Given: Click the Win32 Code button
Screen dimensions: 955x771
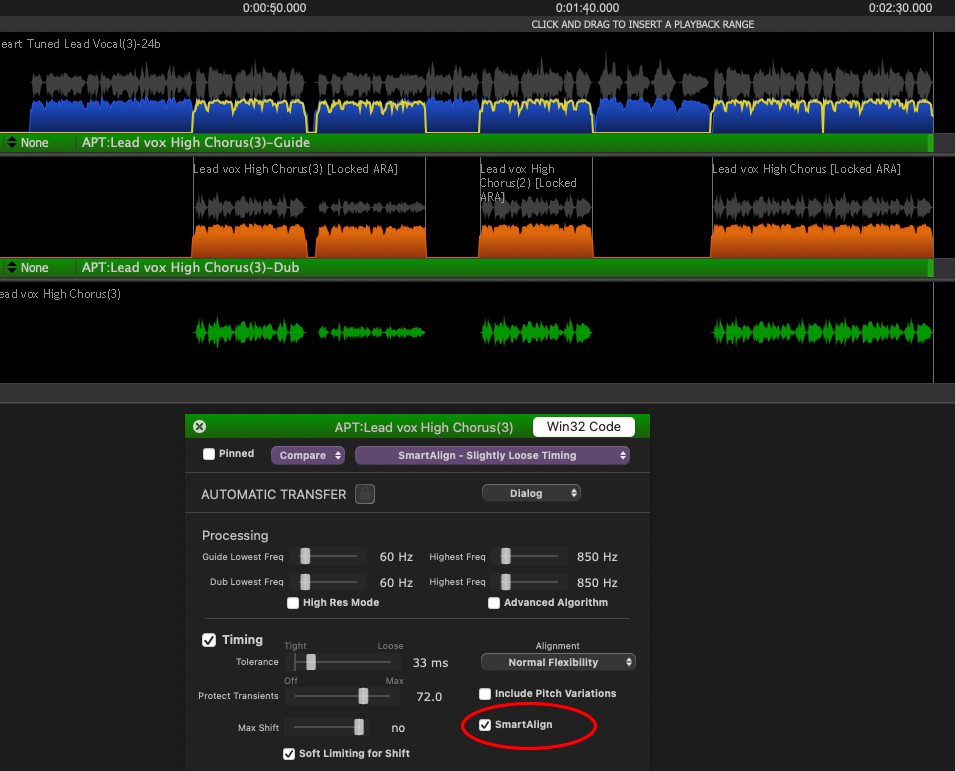Looking at the screenshot, I should 583,427.
